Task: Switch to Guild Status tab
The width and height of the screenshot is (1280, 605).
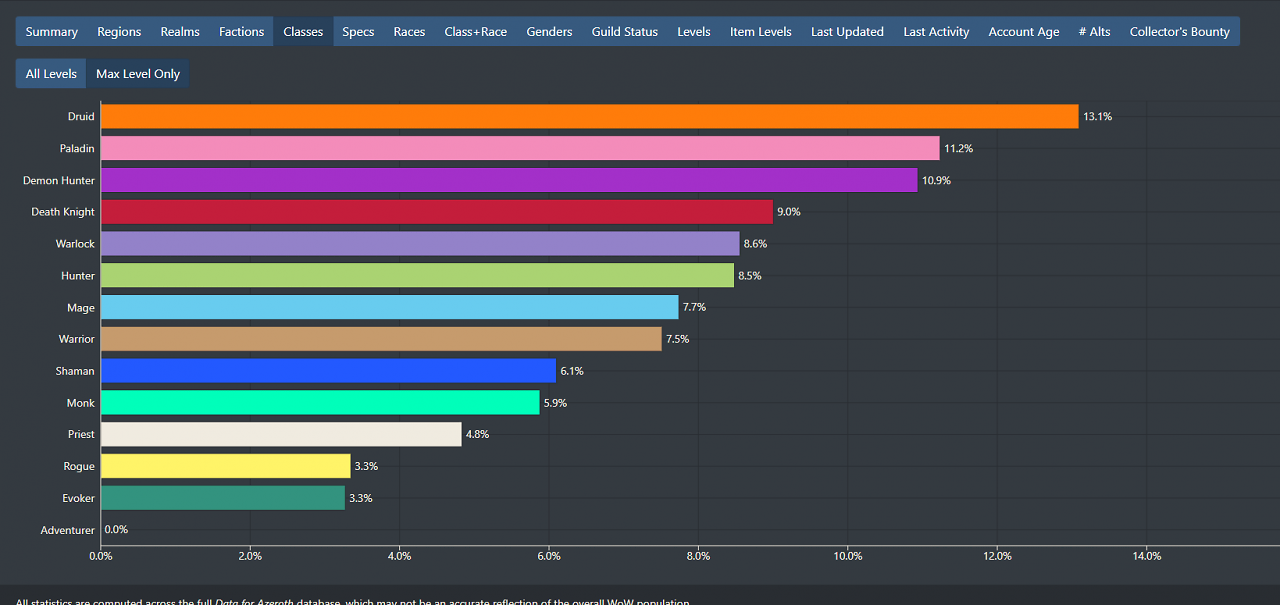Action: pos(625,31)
